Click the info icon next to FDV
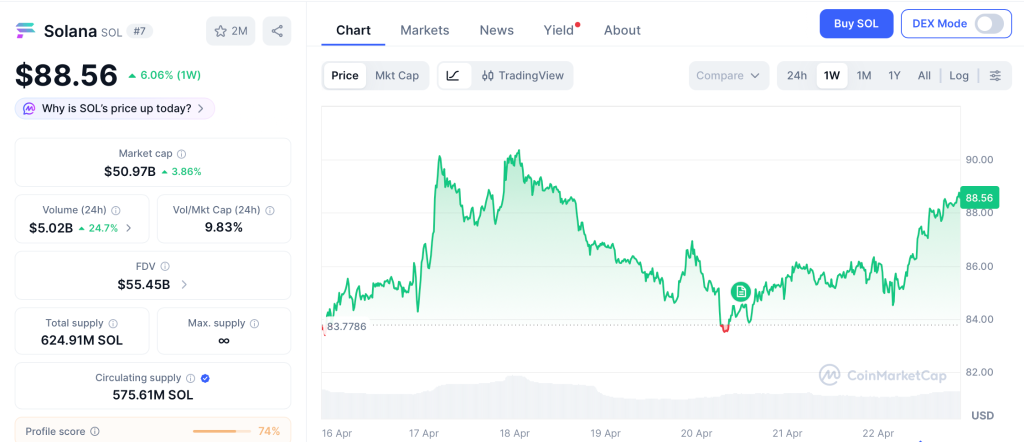 pyautogui.click(x=165, y=266)
